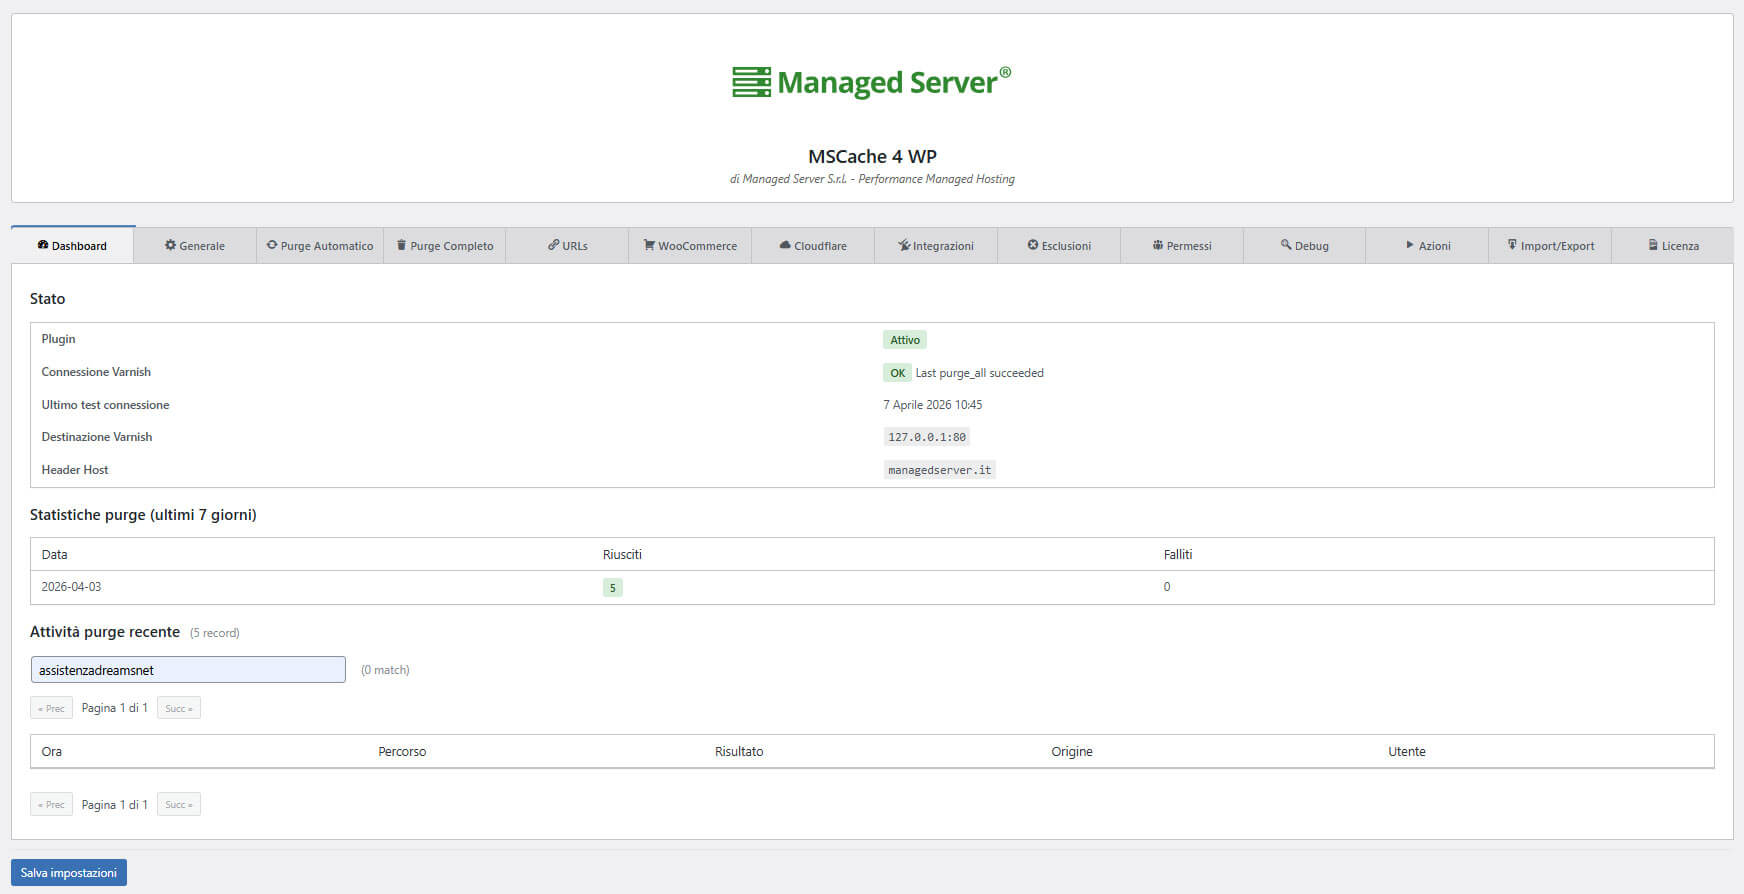Click the (5 record) count label
1744x894 pixels.
click(x=215, y=633)
